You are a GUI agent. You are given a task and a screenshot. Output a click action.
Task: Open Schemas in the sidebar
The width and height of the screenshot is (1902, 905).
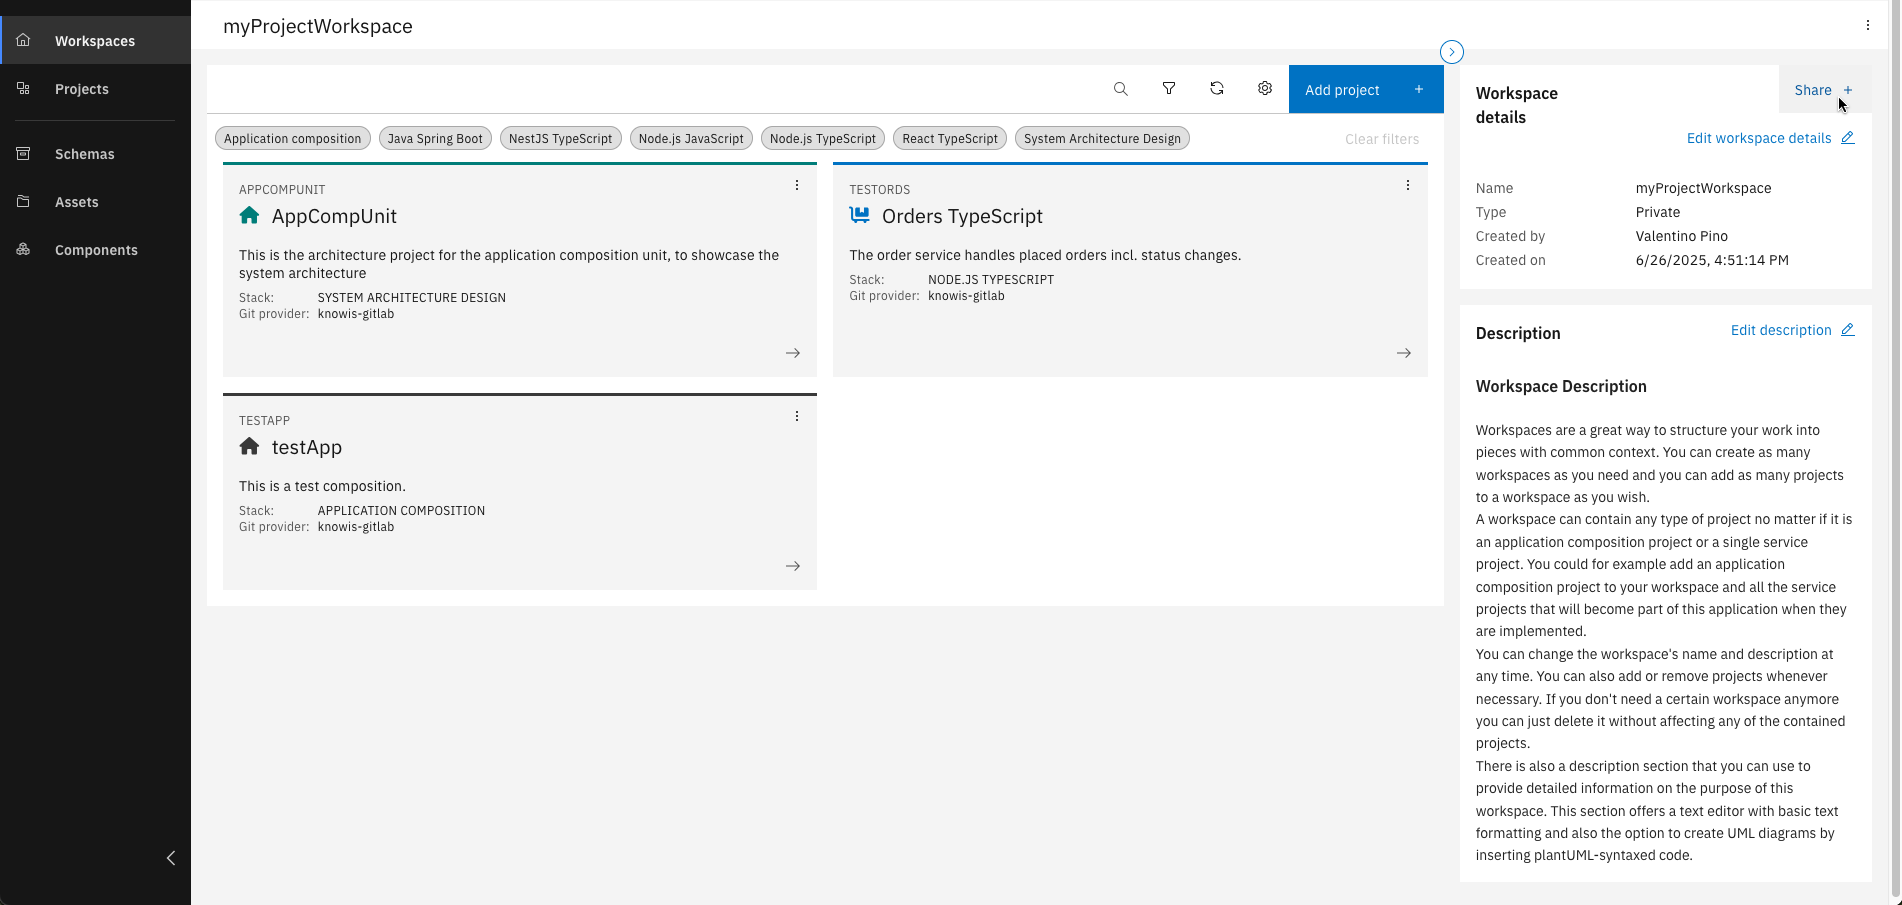point(84,154)
